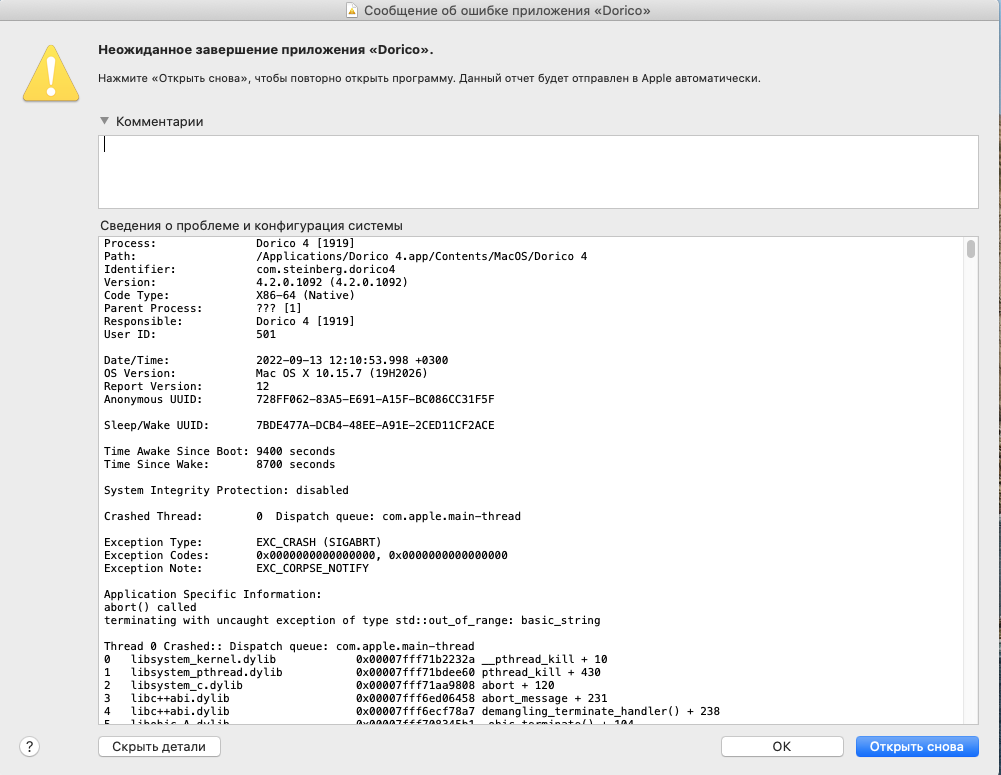Click the Time Since Wake 8700 seconds line
Viewport: 1001px width, 775px height.
click(220, 464)
